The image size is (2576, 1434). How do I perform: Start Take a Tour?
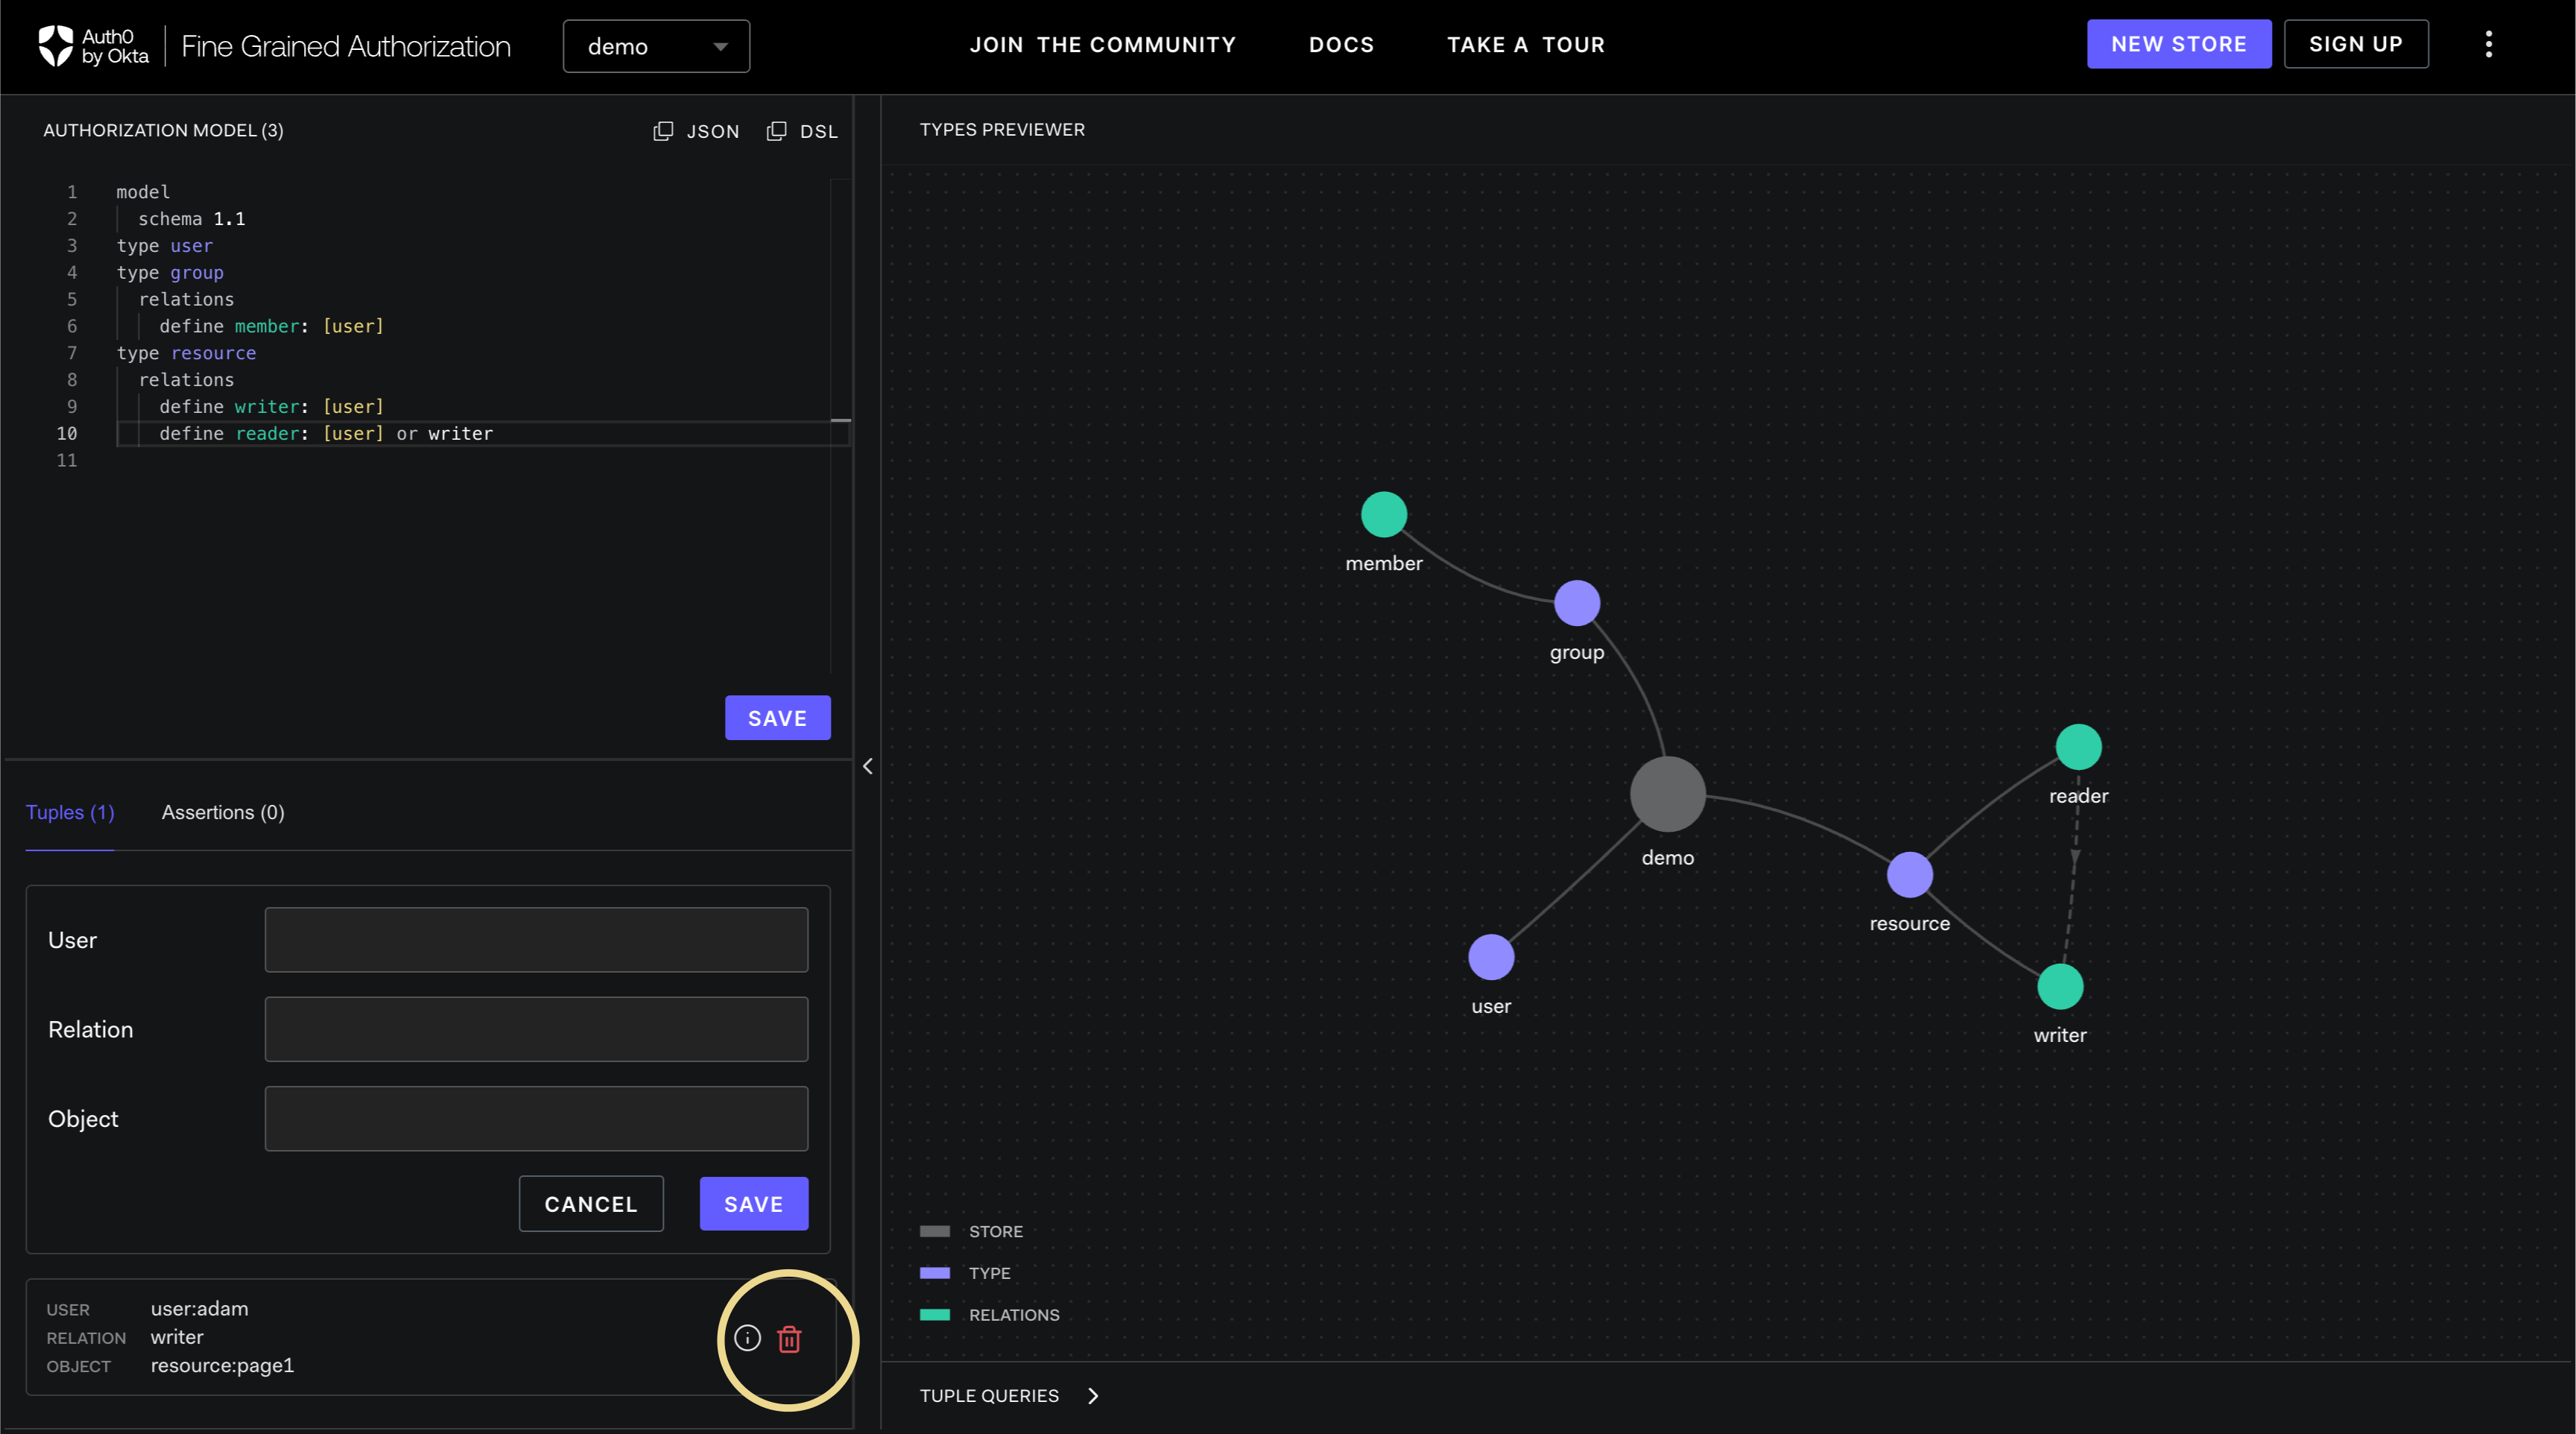(1525, 44)
